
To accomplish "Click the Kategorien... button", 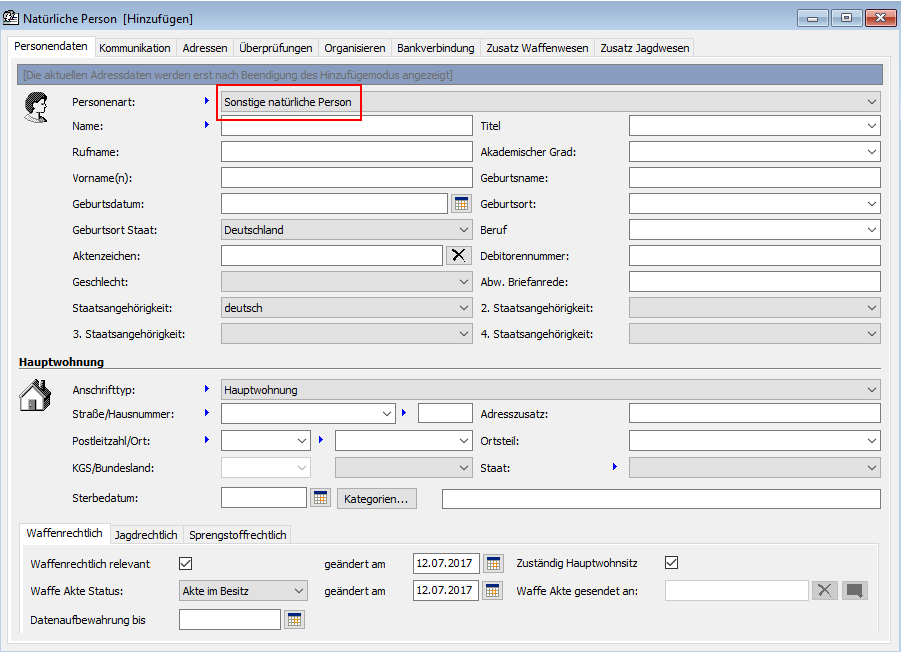I will [377, 498].
